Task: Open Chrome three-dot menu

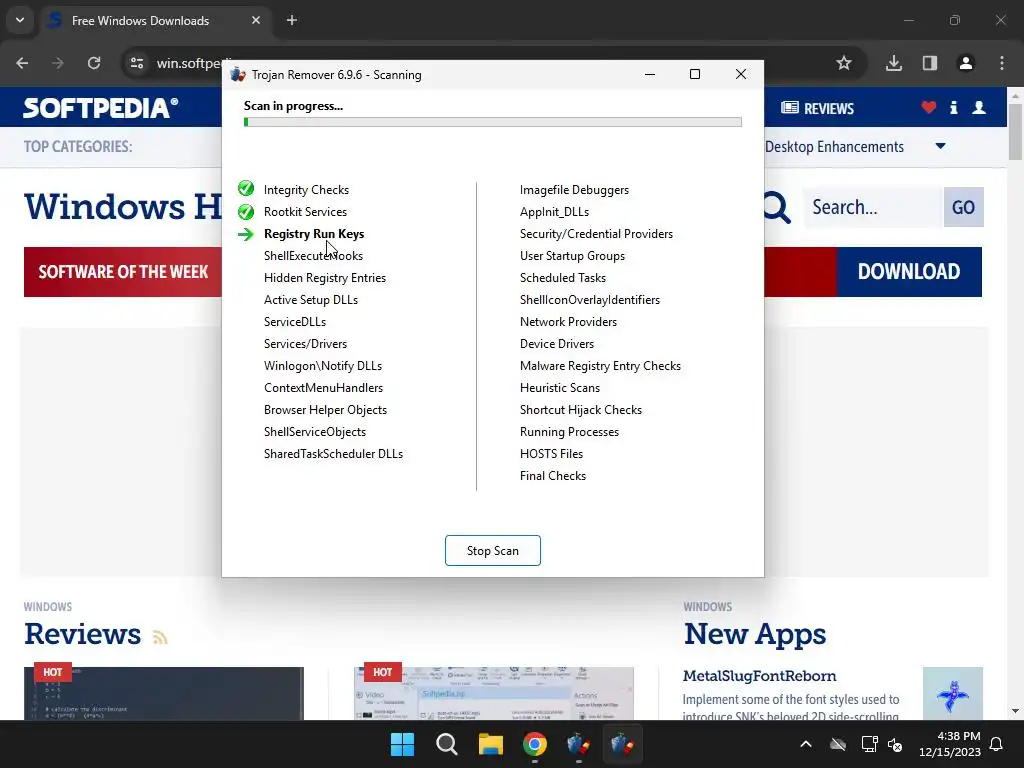Action: pos(1002,63)
